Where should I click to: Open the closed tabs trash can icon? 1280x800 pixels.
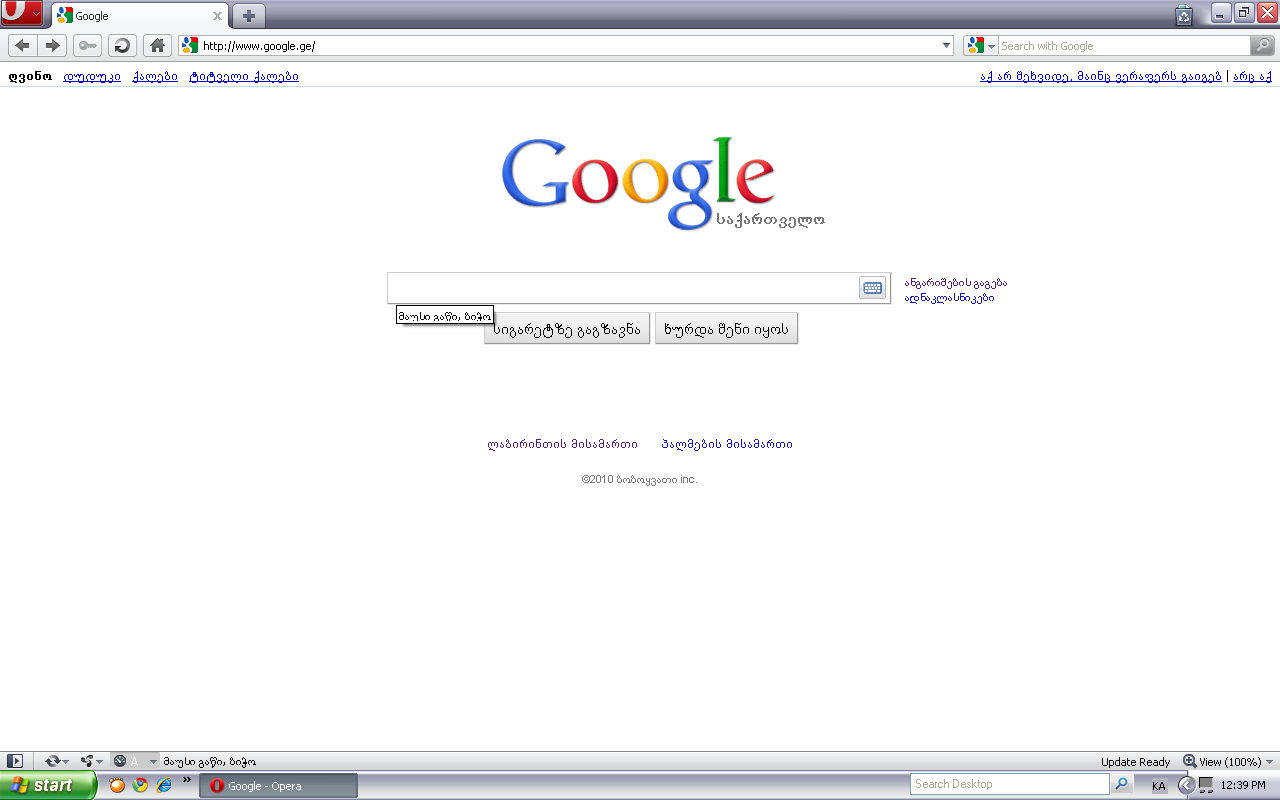pyautogui.click(x=1184, y=15)
